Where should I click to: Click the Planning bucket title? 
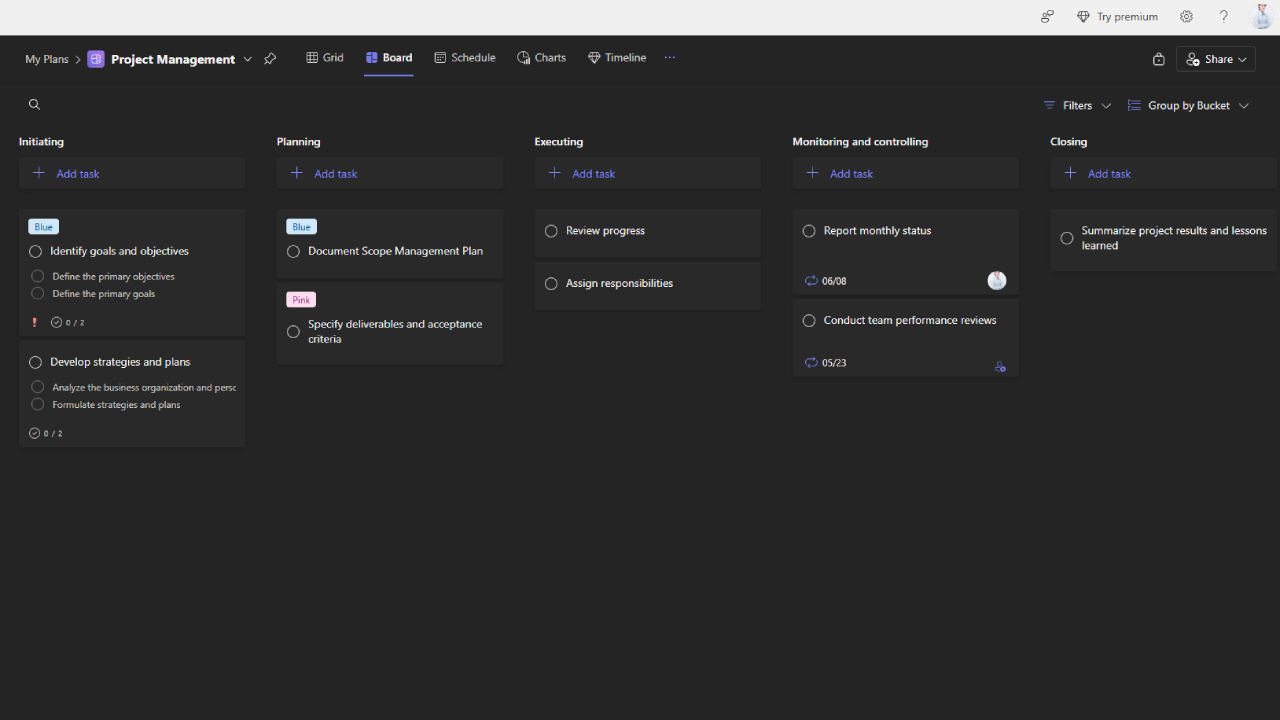[299, 141]
